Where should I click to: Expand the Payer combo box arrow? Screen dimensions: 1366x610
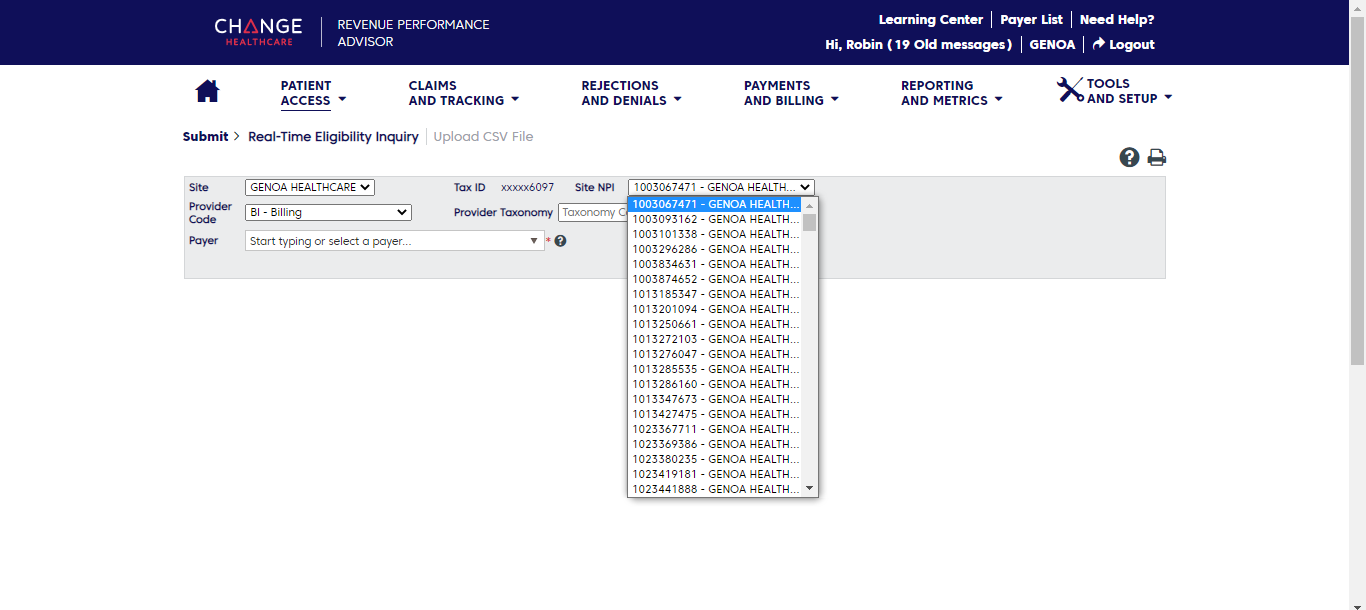534,241
